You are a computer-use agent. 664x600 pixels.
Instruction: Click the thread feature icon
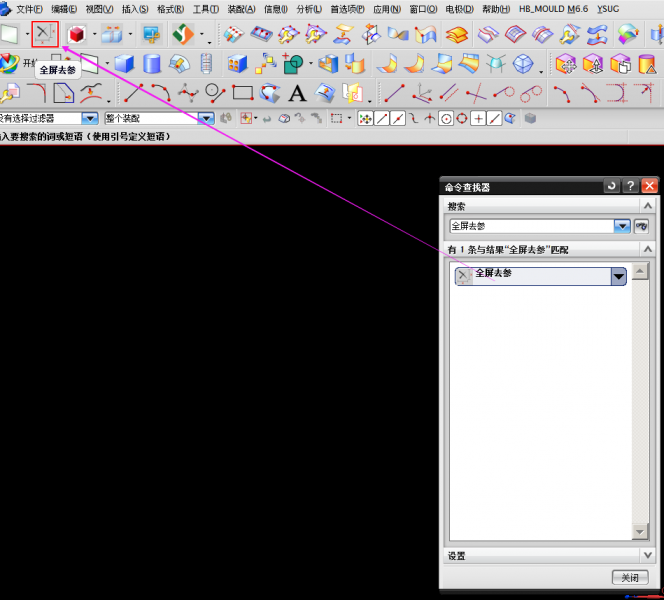[x=206, y=64]
